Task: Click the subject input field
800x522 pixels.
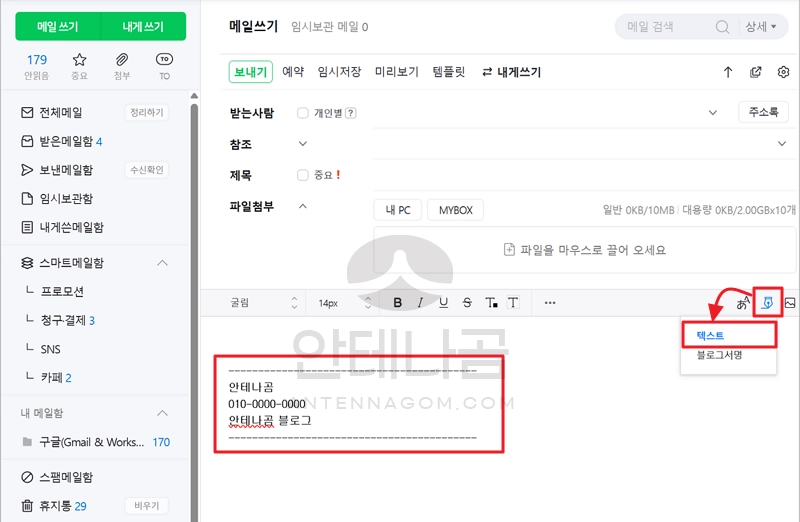Action: (x=584, y=175)
